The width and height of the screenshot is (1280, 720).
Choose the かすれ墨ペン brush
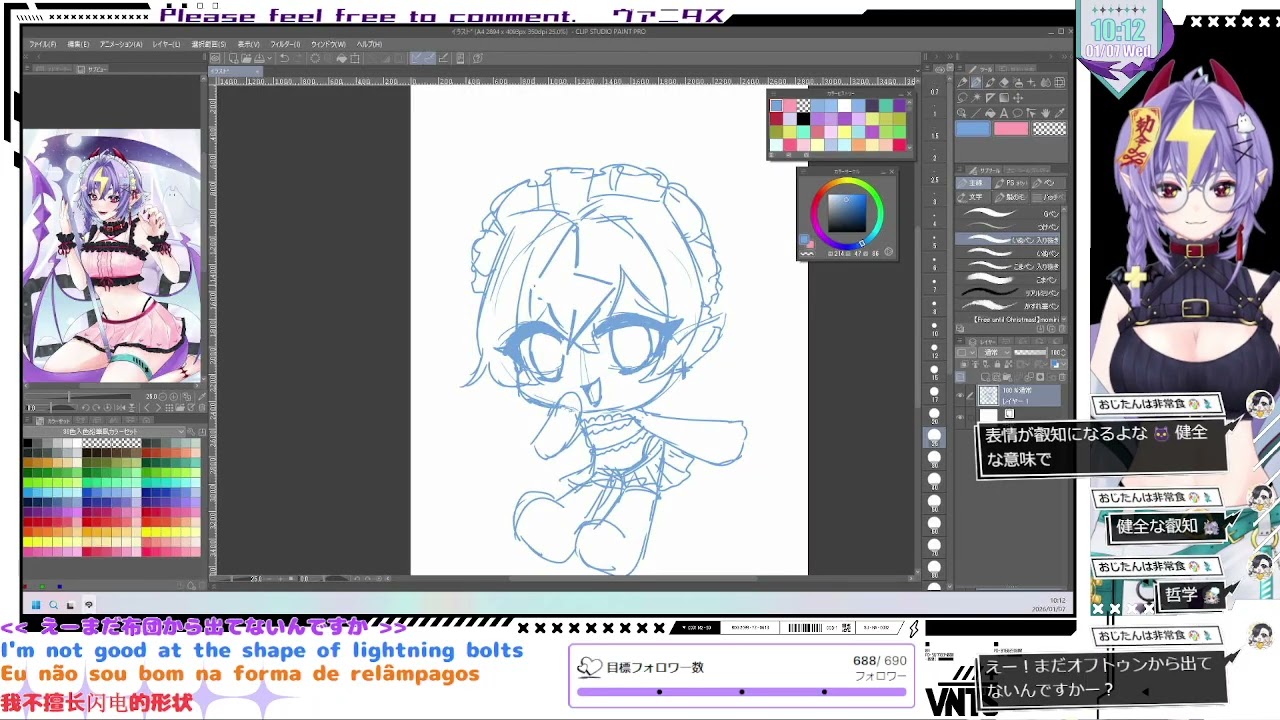coord(1007,305)
